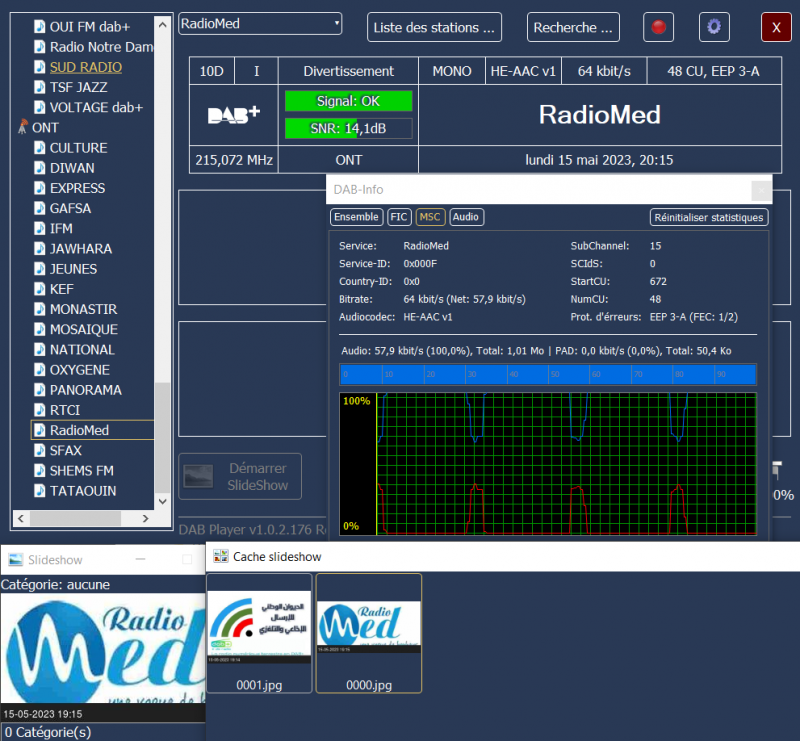Select the VOLTAGE dab+ station
The height and width of the screenshot is (741, 800).
(96, 107)
